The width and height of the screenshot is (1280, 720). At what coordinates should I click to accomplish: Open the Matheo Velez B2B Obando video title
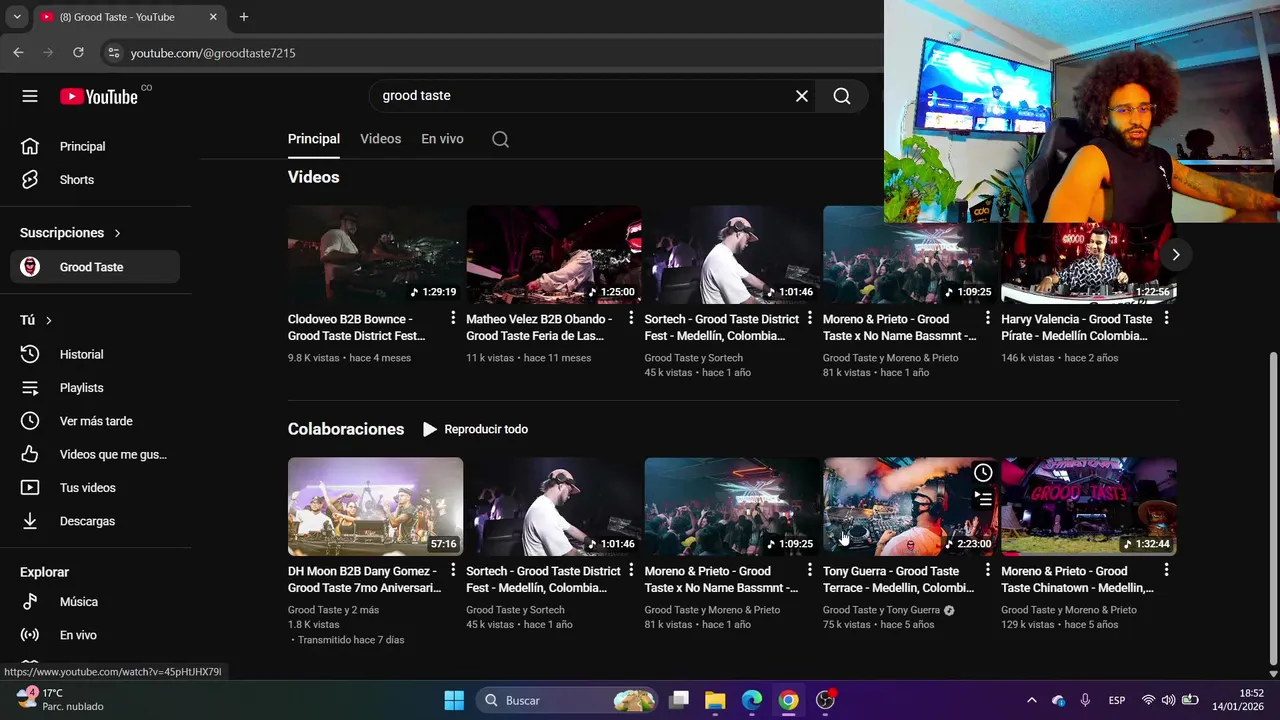click(539, 327)
